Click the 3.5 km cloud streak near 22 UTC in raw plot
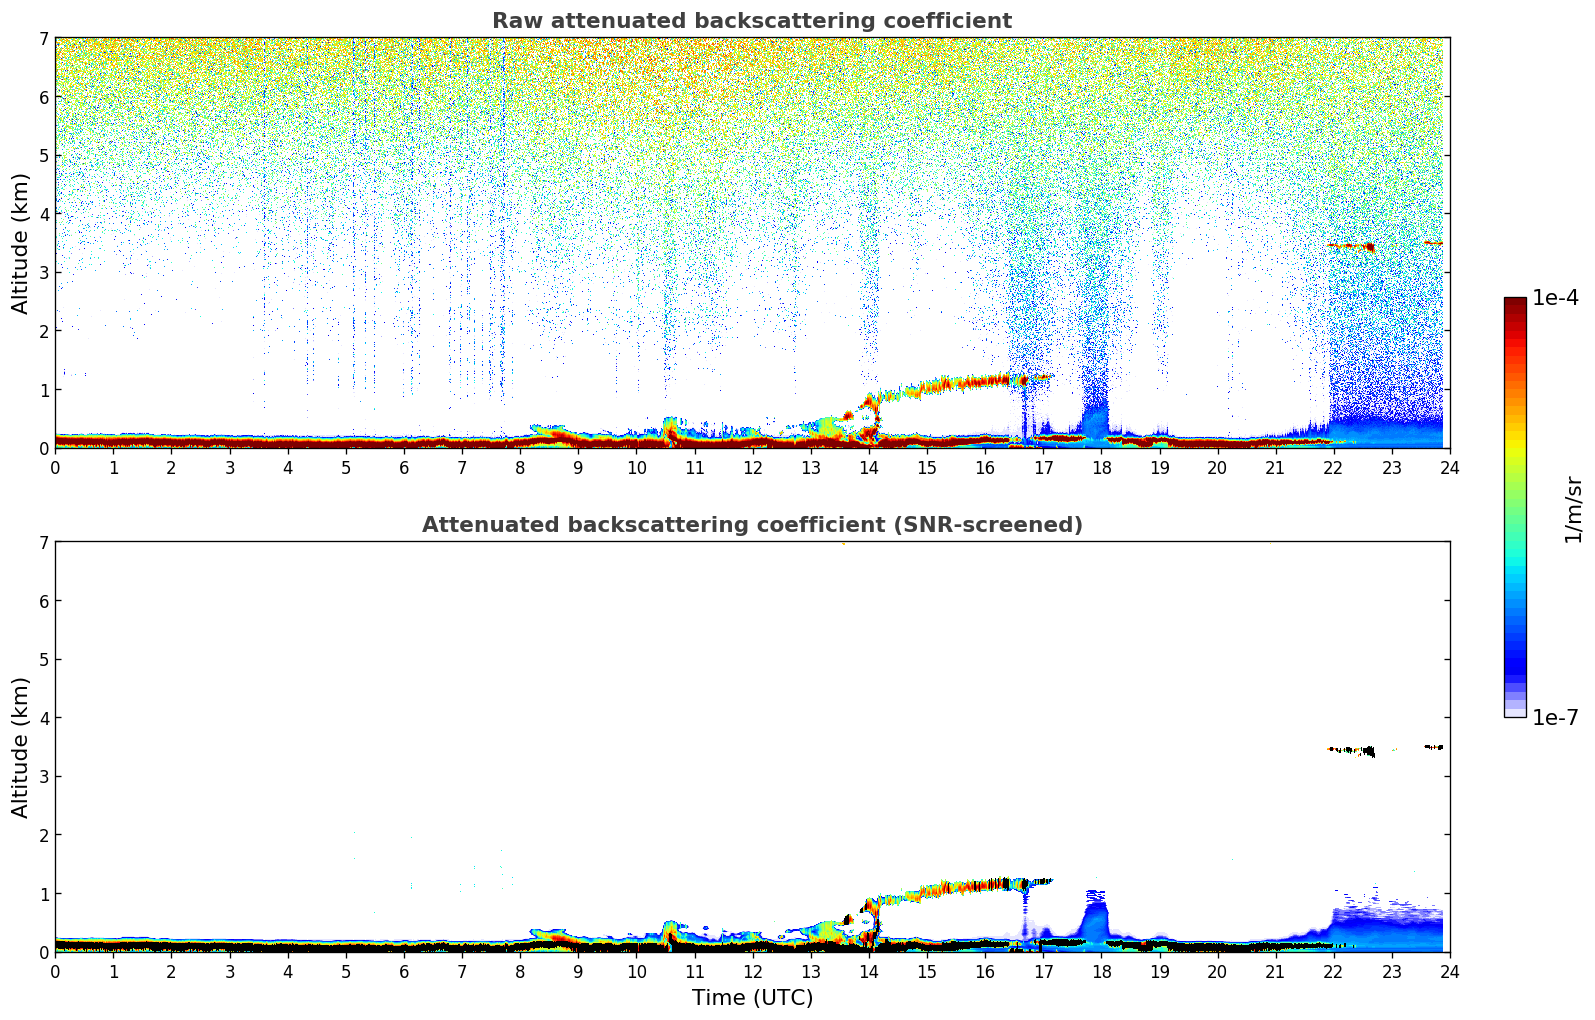1595x1020 pixels. click(x=1352, y=246)
